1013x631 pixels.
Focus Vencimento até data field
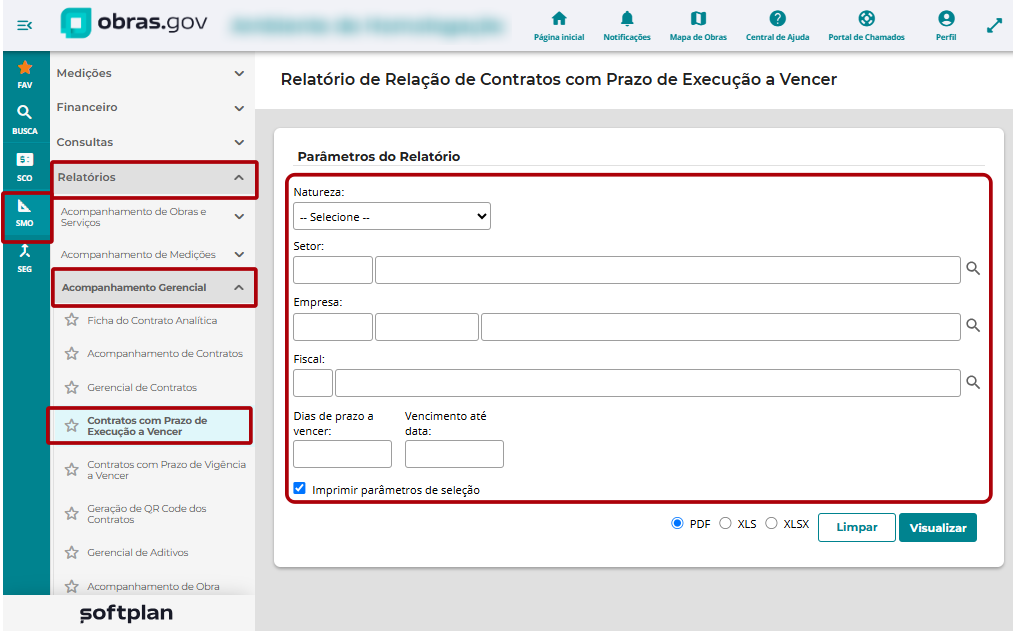(454, 454)
